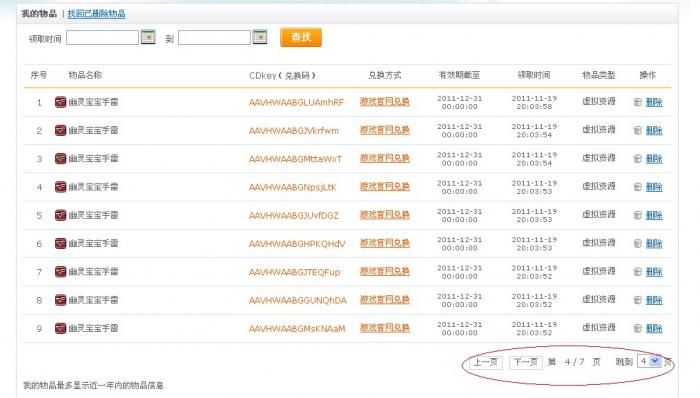700x398 pixels.
Task: Click trash icon for key AAVHWAABGJUvfDGZ
Action: click(638, 215)
